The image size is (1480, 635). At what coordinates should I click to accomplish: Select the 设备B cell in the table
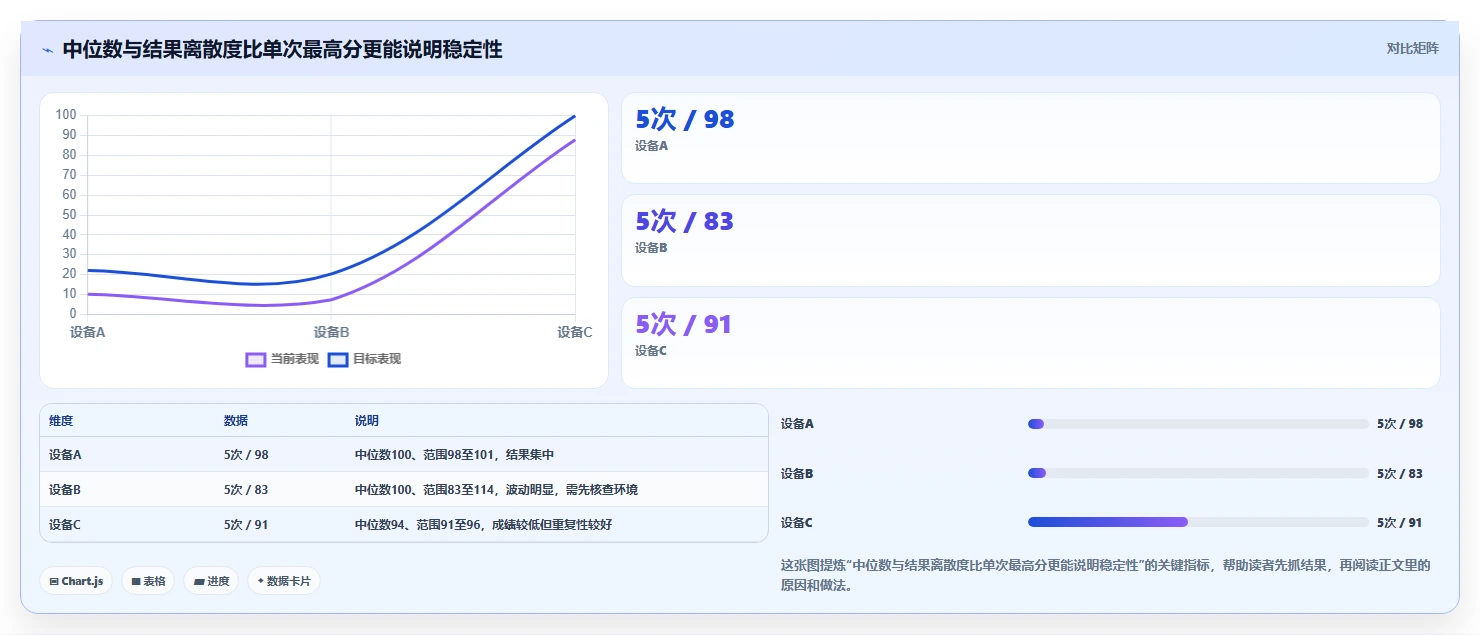[x=65, y=490]
